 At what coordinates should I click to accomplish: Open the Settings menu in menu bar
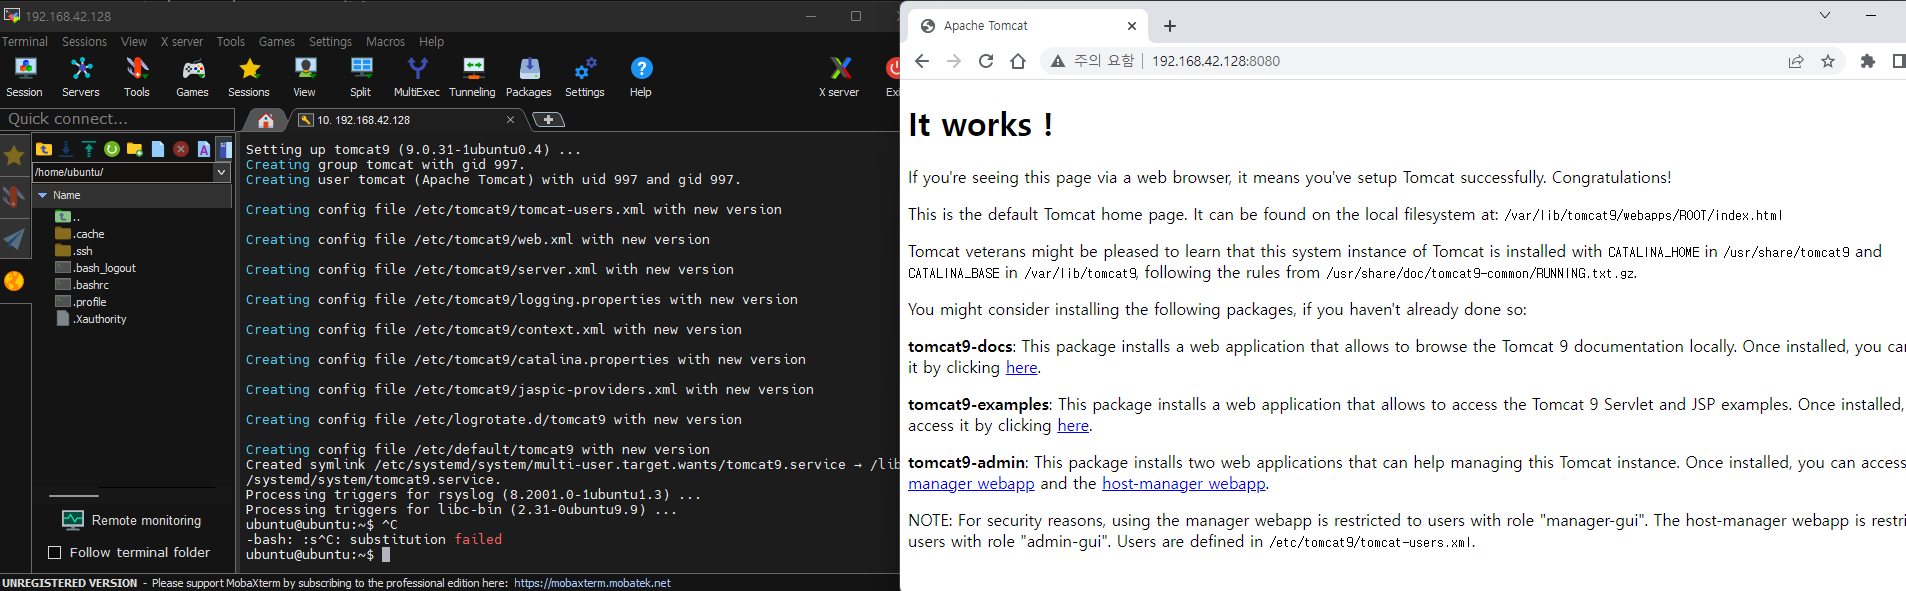coord(330,42)
